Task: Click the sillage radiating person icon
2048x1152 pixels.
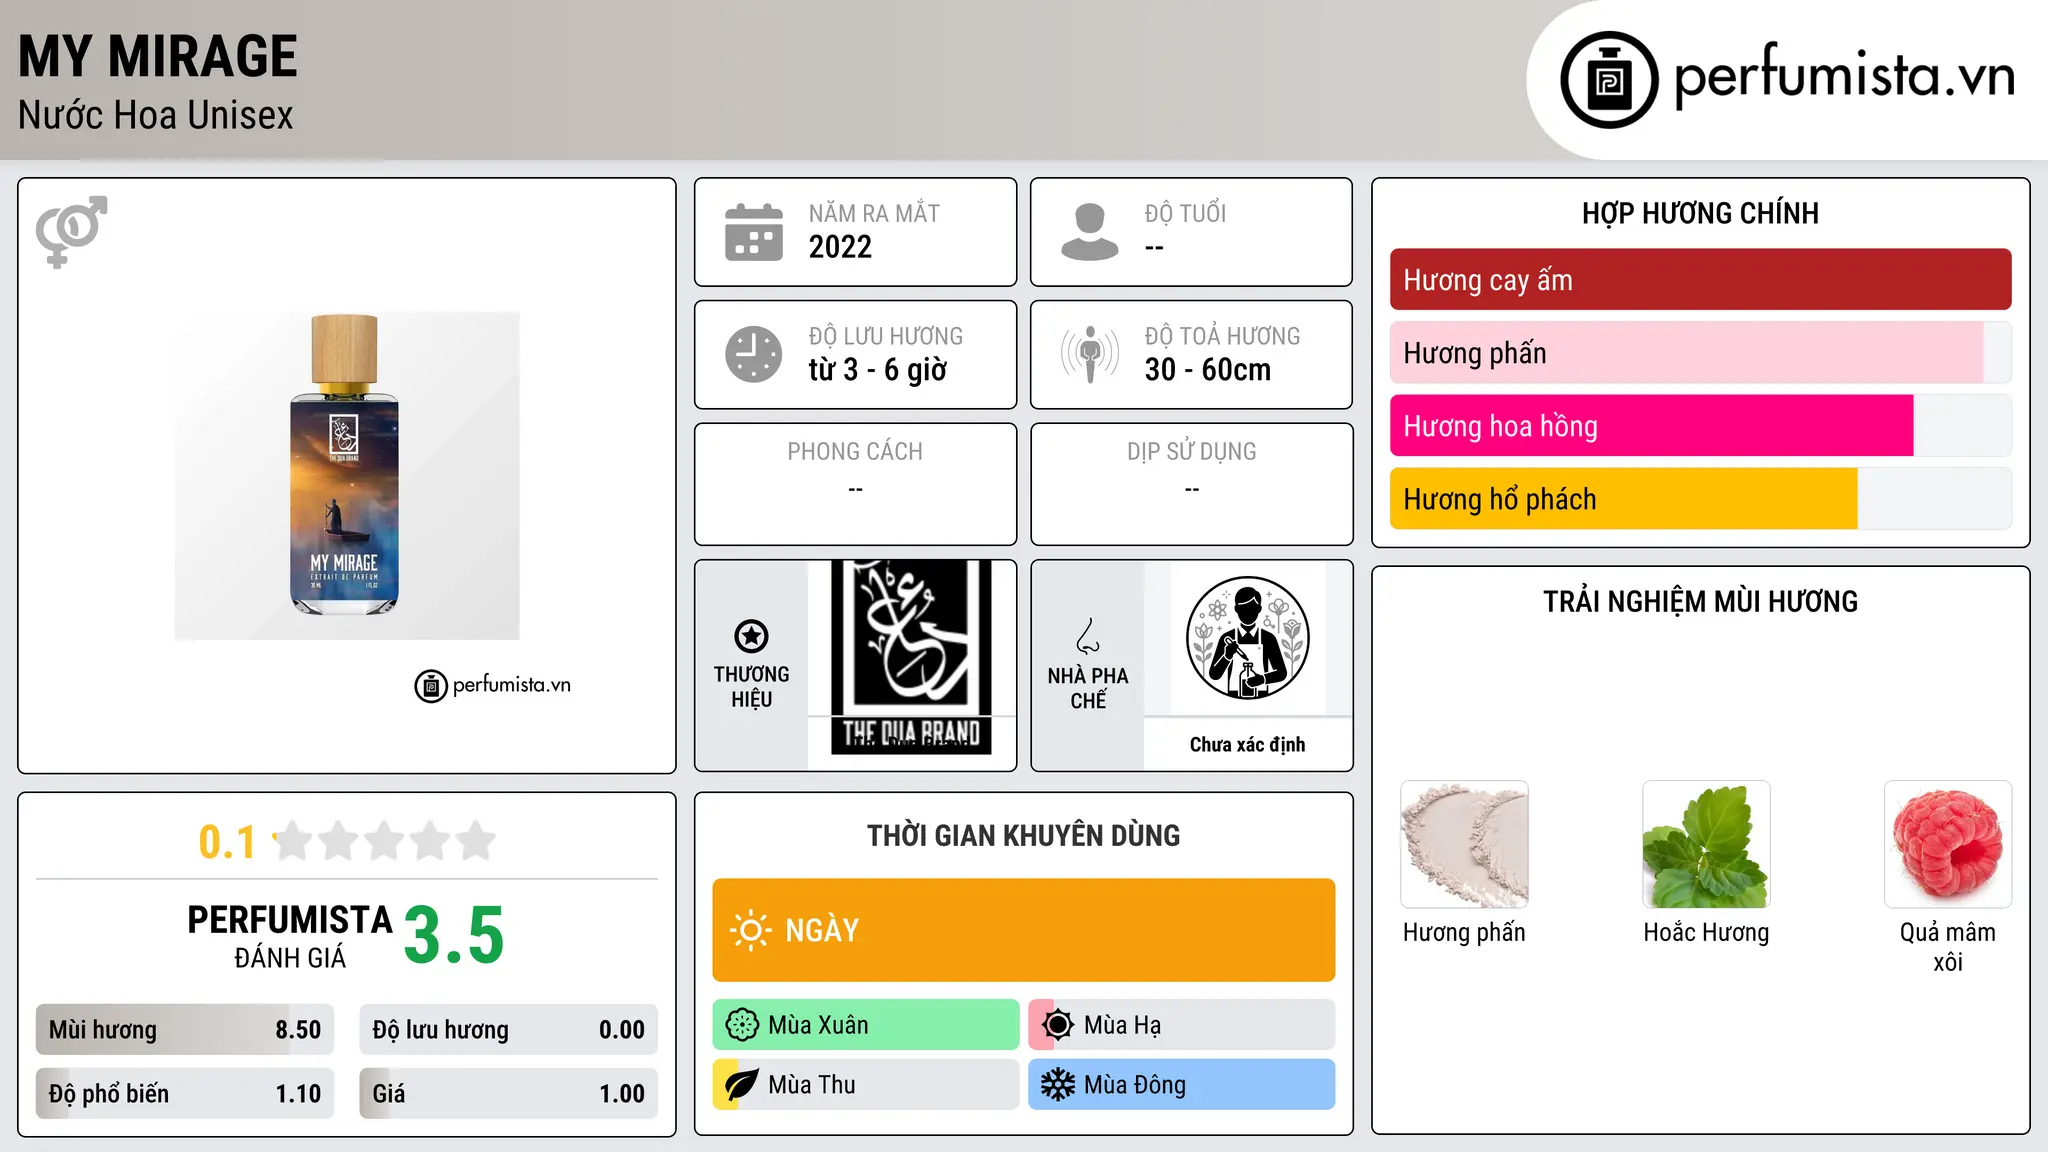Action: [1089, 354]
